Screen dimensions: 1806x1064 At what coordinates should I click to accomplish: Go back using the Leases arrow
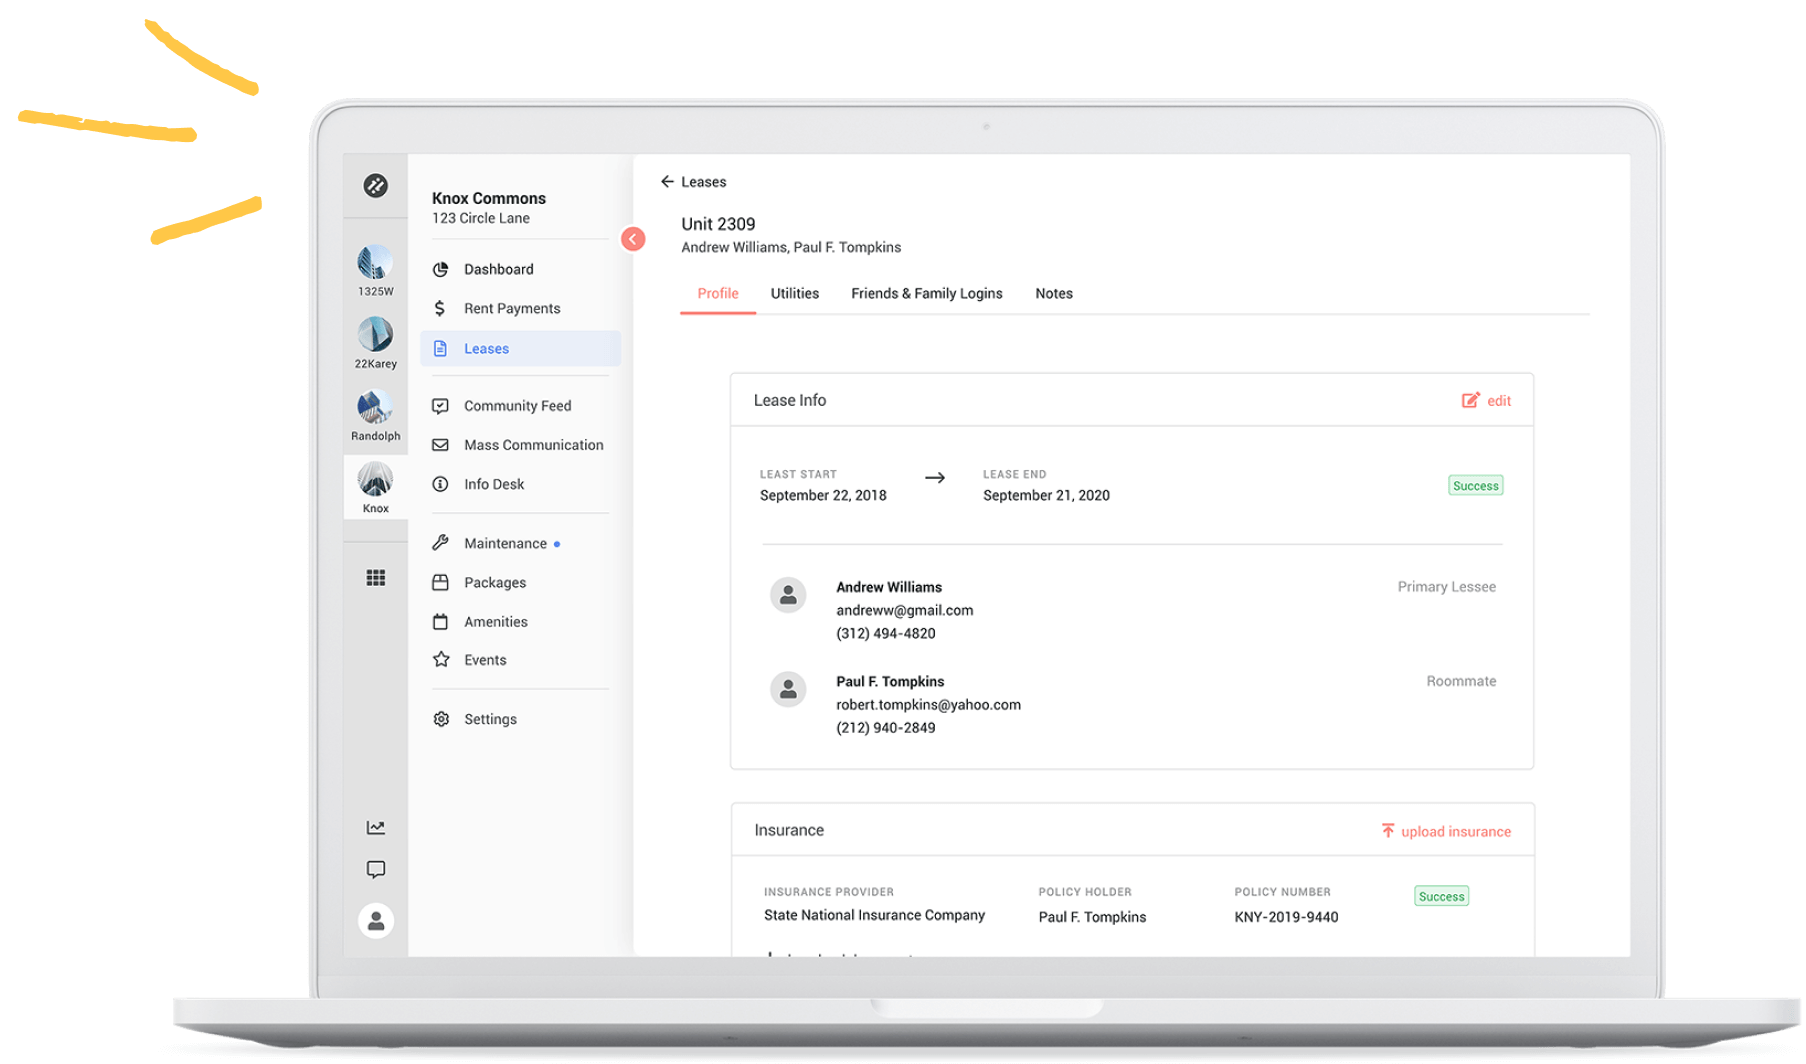point(668,181)
